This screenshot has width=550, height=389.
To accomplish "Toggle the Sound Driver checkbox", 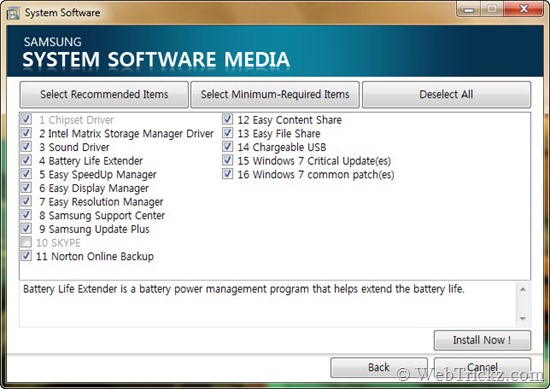I will pyautogui.click(x=26, y=147).
